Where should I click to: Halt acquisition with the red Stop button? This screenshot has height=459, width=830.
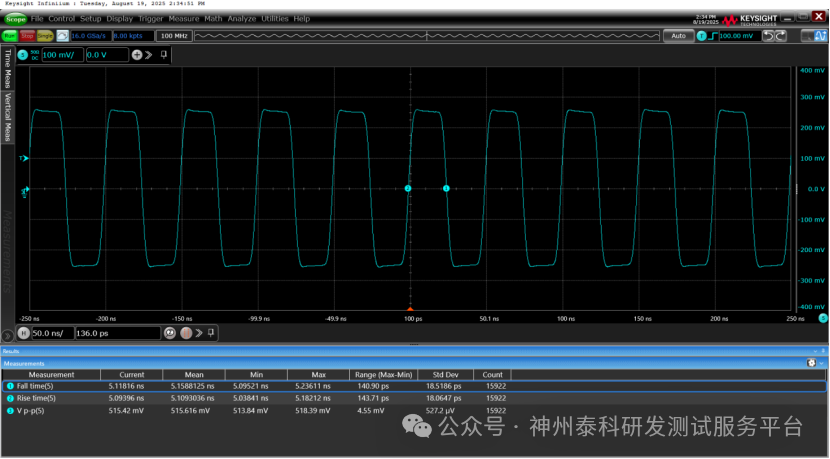(x=27, y=35)
